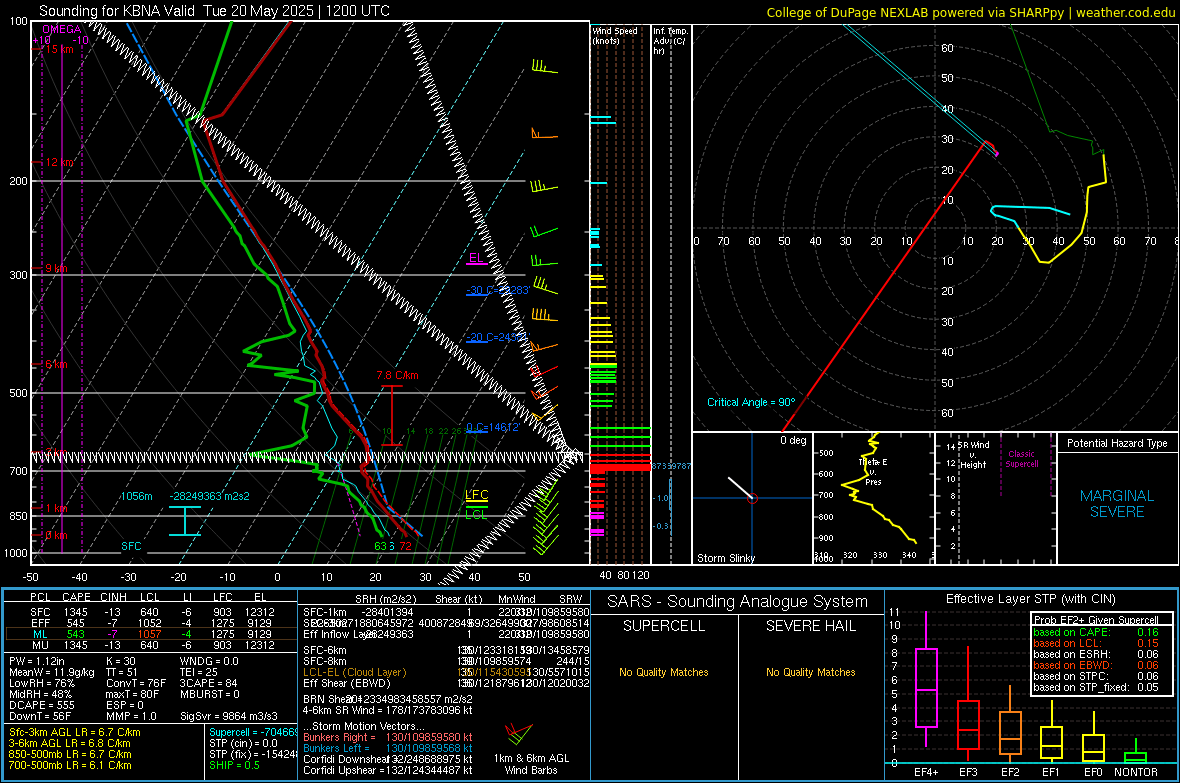Viewport: 1180px width, 783px height.
Task: Click the weather.cod.edu credit text
Action: [x=1126, y=12]
